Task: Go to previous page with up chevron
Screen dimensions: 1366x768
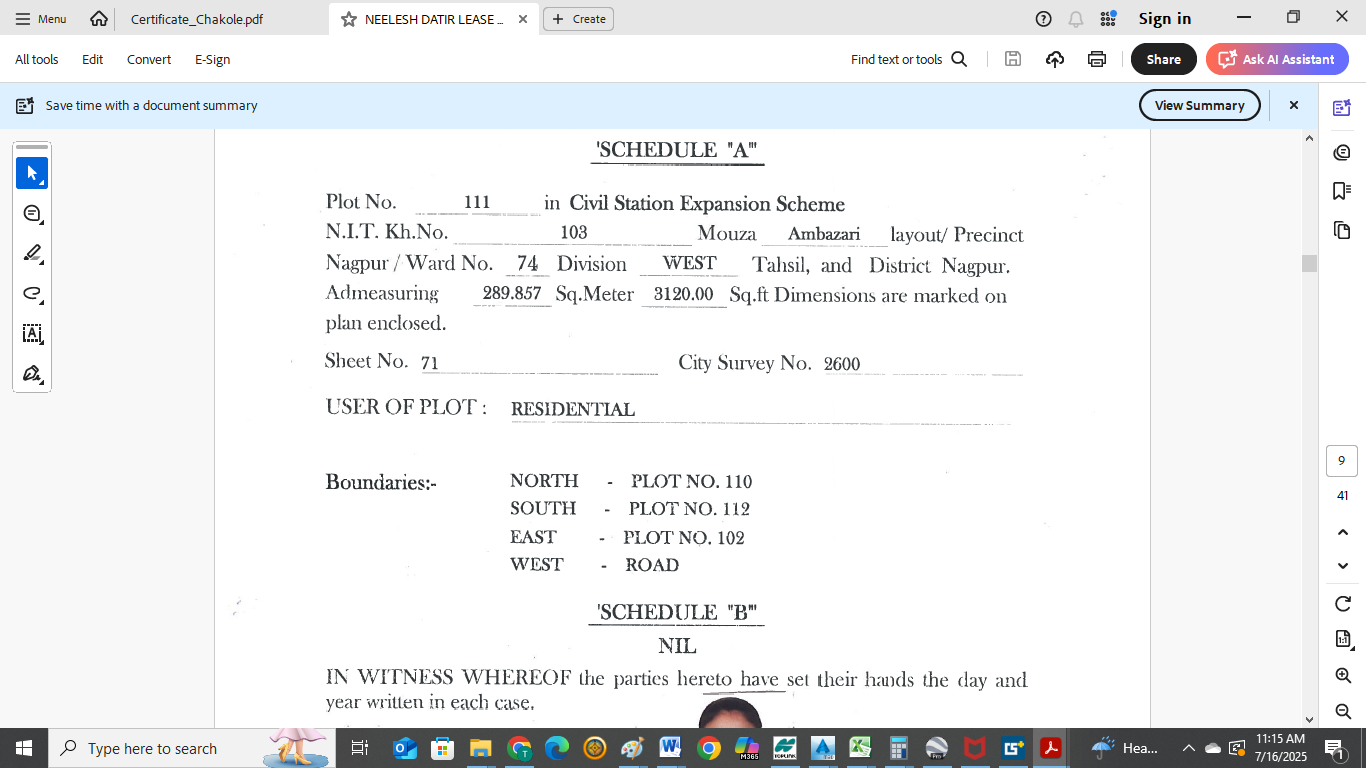Action: click(1343, 532)
